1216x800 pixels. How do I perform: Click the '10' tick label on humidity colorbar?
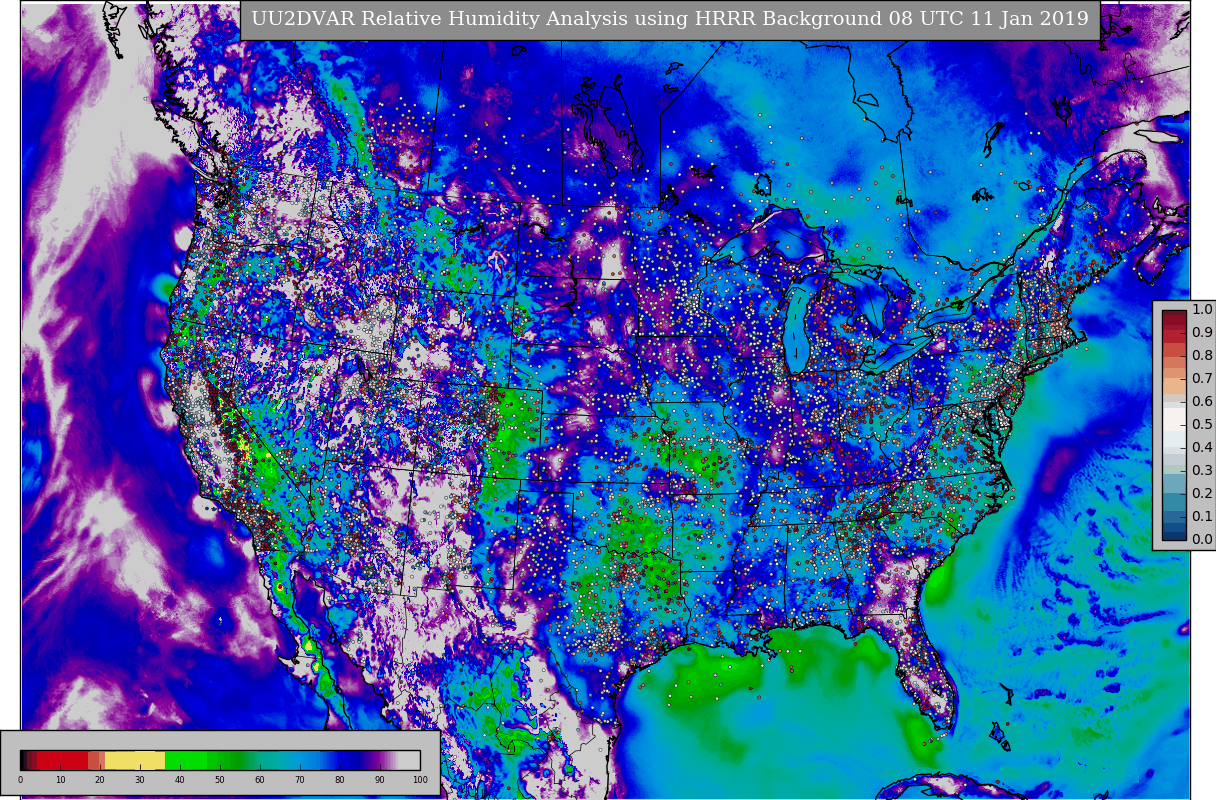pos(60,780)
